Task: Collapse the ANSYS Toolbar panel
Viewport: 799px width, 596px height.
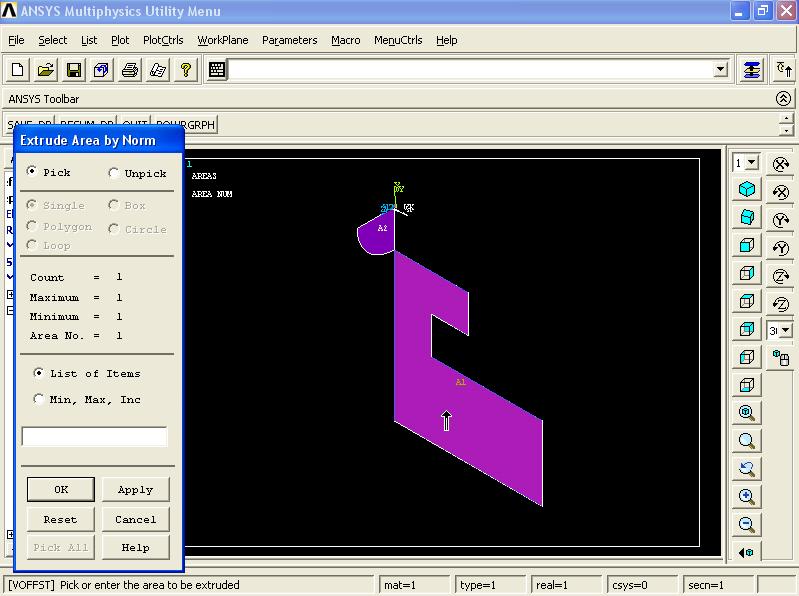Action: (x=783, y=98)
